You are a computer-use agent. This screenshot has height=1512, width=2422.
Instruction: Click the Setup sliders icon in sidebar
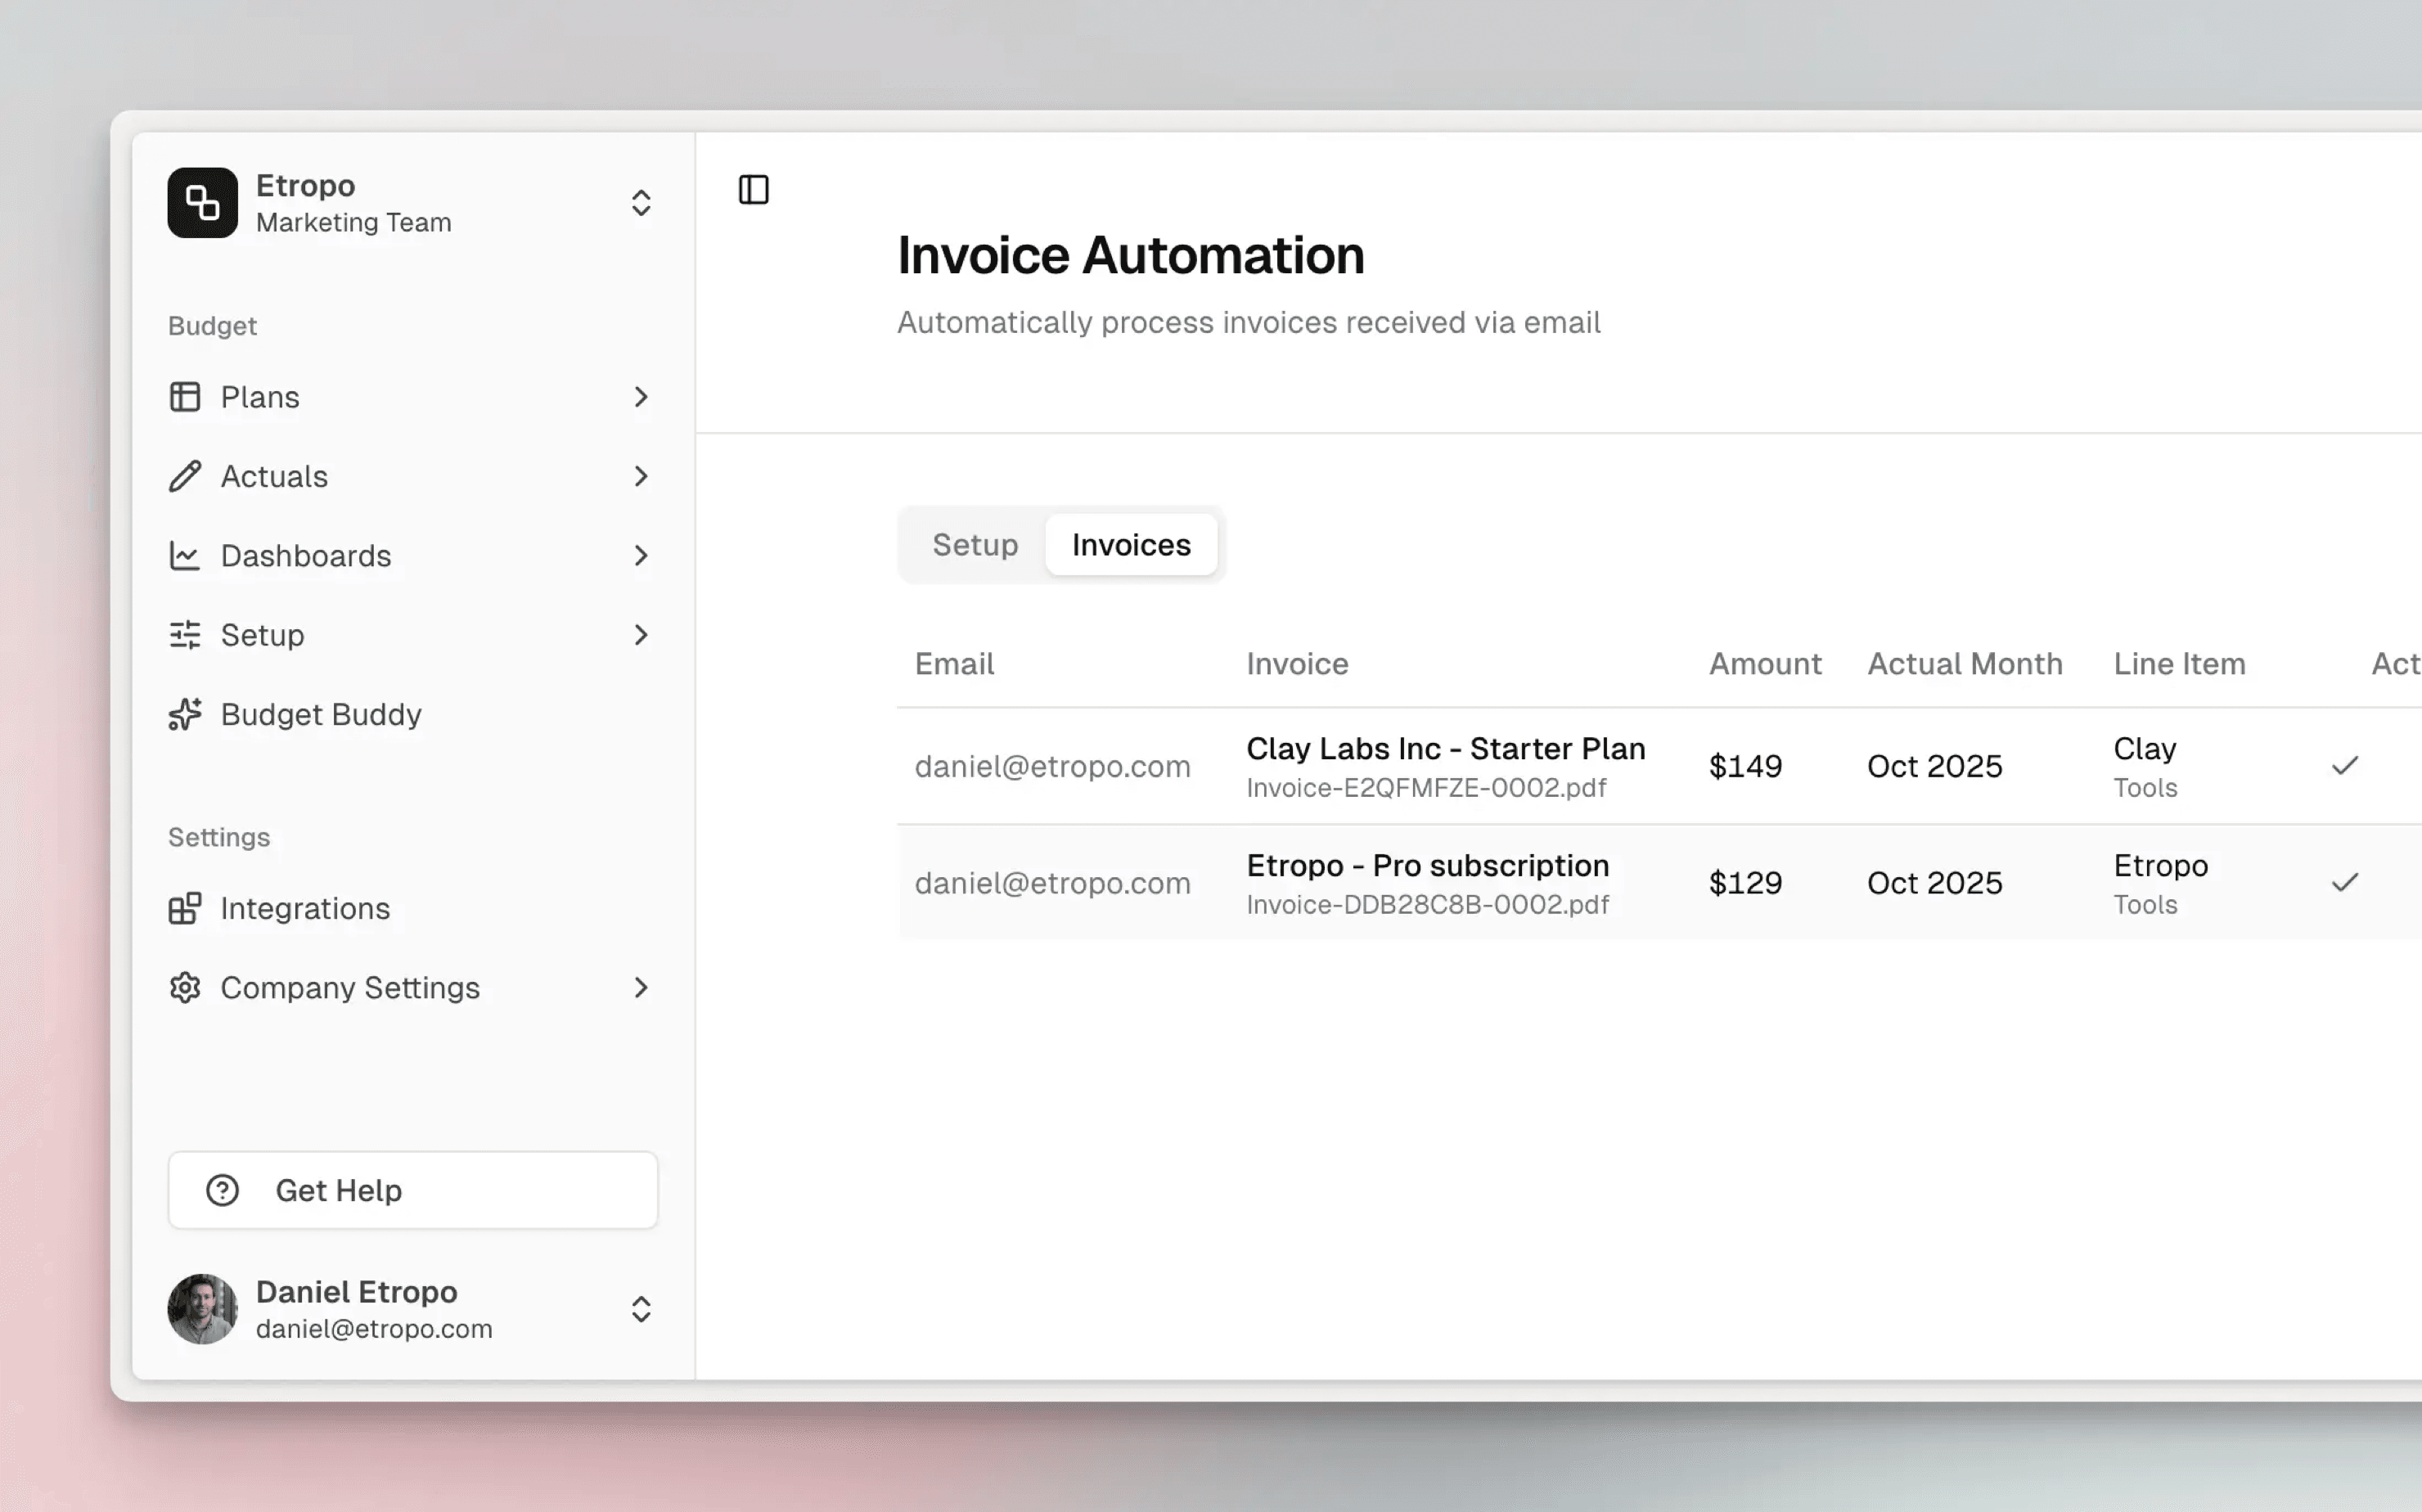(185, 635)
